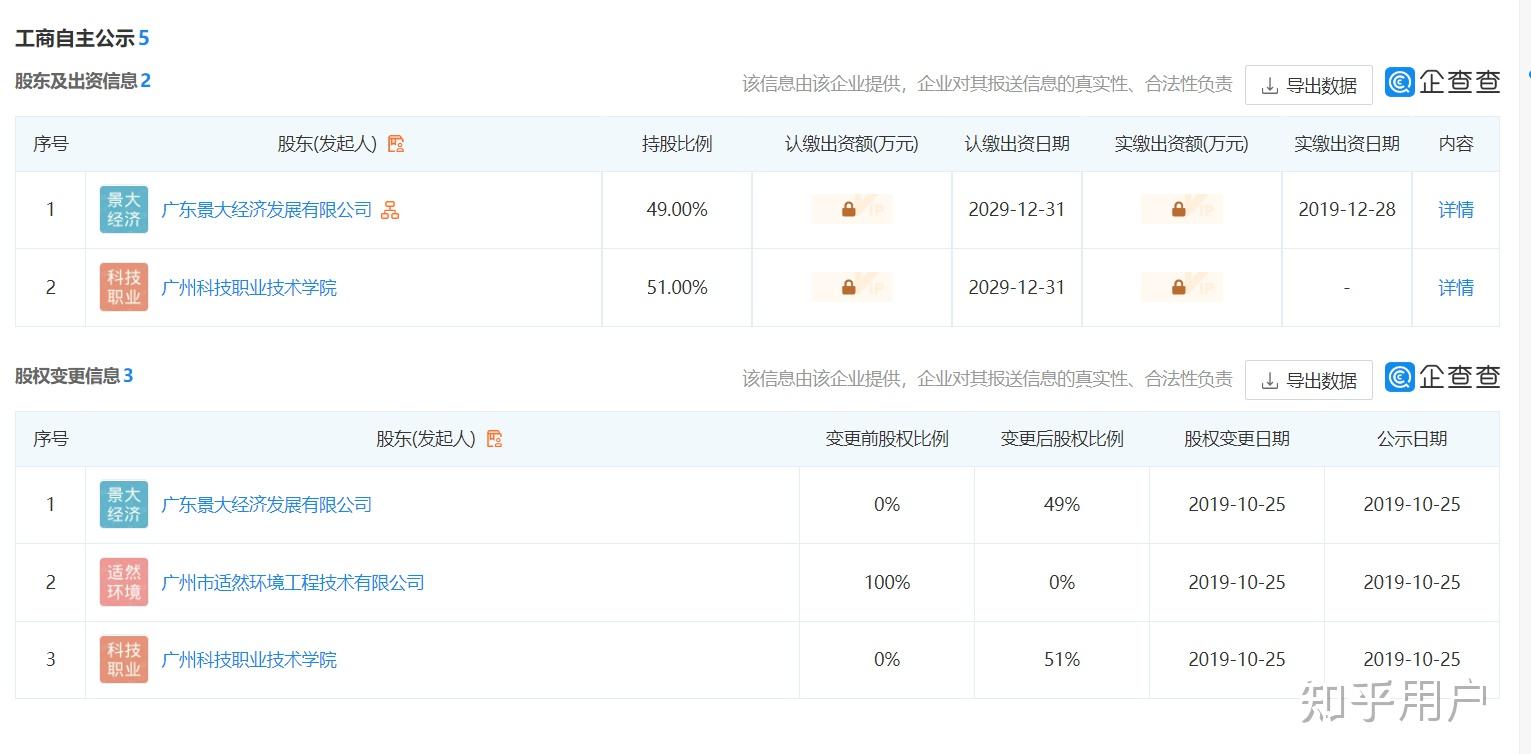The height and width of the screenshot is (754, 1531).
Task: Export data for 股权变更信息
Action: pyautogui.click(x=1308, y=381)
